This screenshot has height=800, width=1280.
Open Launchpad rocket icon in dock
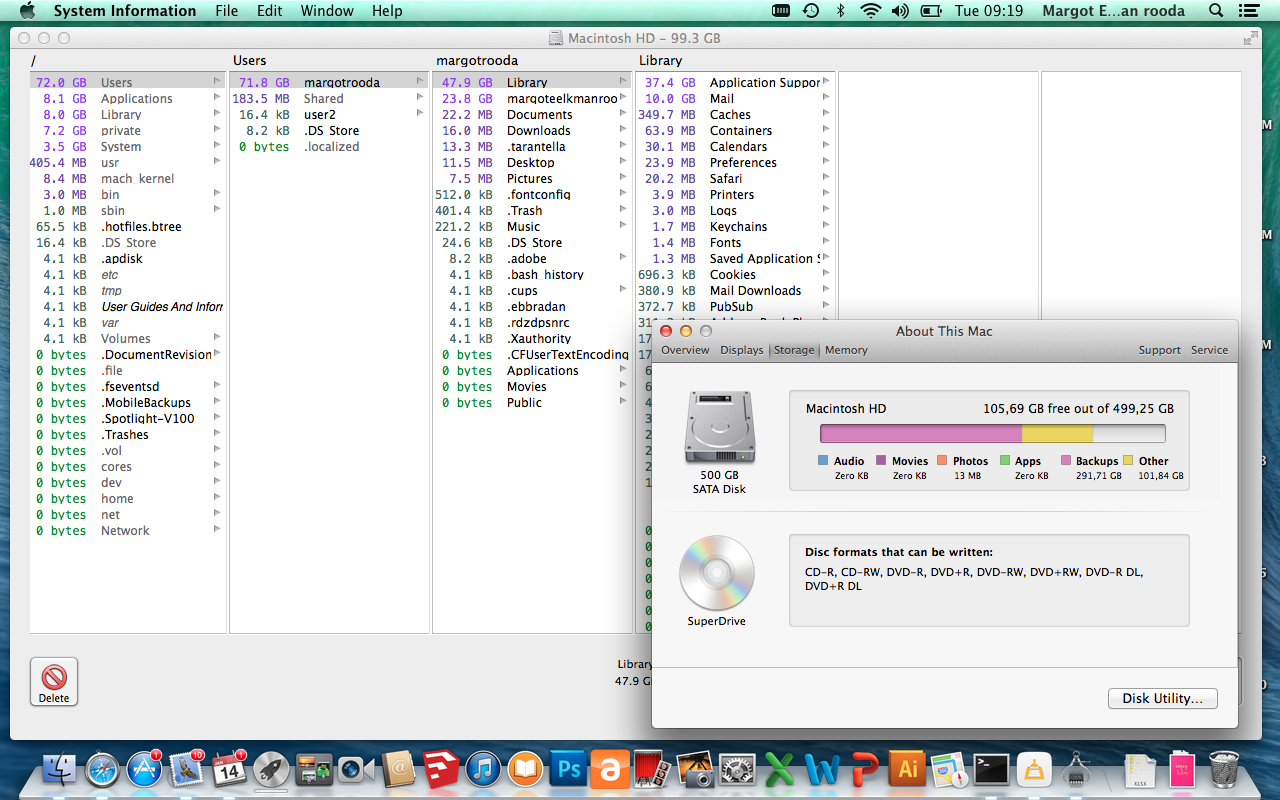coord(271,769)
